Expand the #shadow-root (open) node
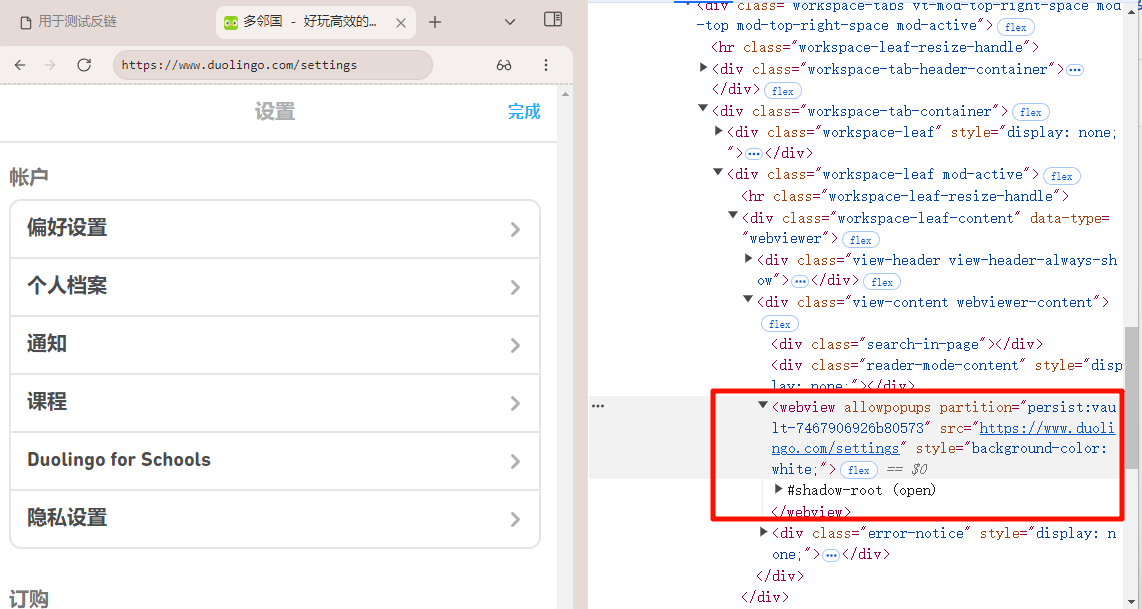The image size is (1142, 609). (779, 490)
